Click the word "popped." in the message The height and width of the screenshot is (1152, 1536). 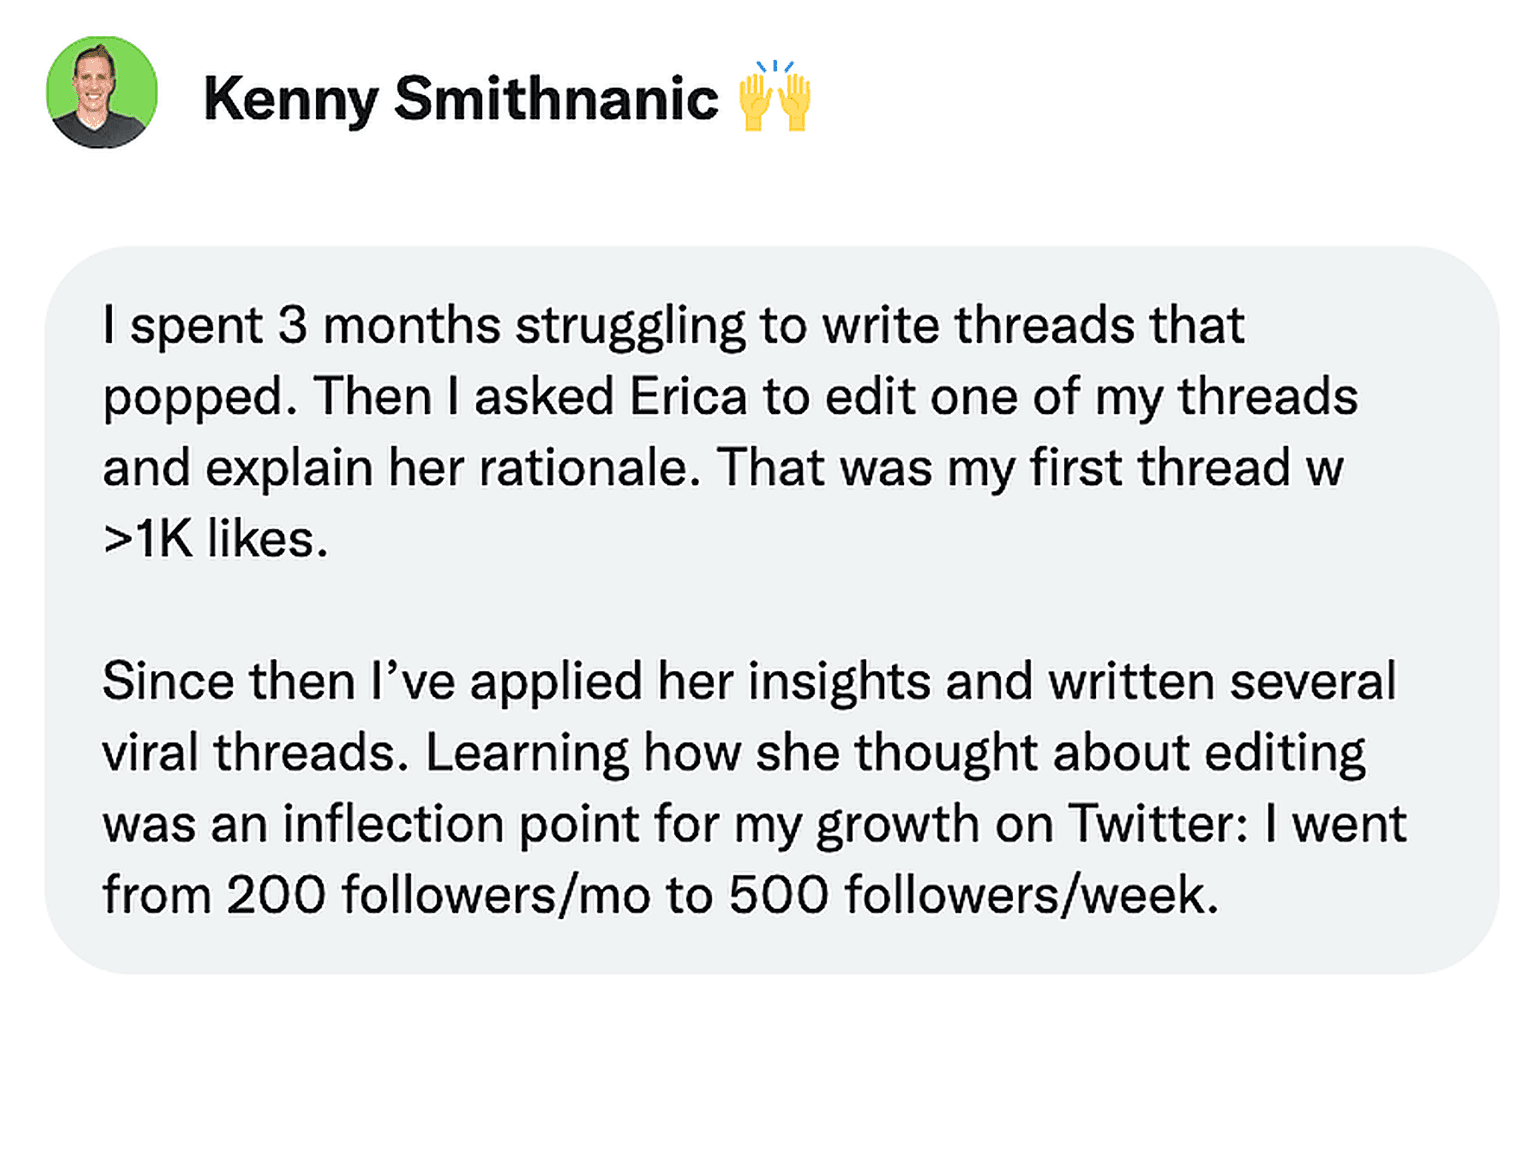pos(200,398)
